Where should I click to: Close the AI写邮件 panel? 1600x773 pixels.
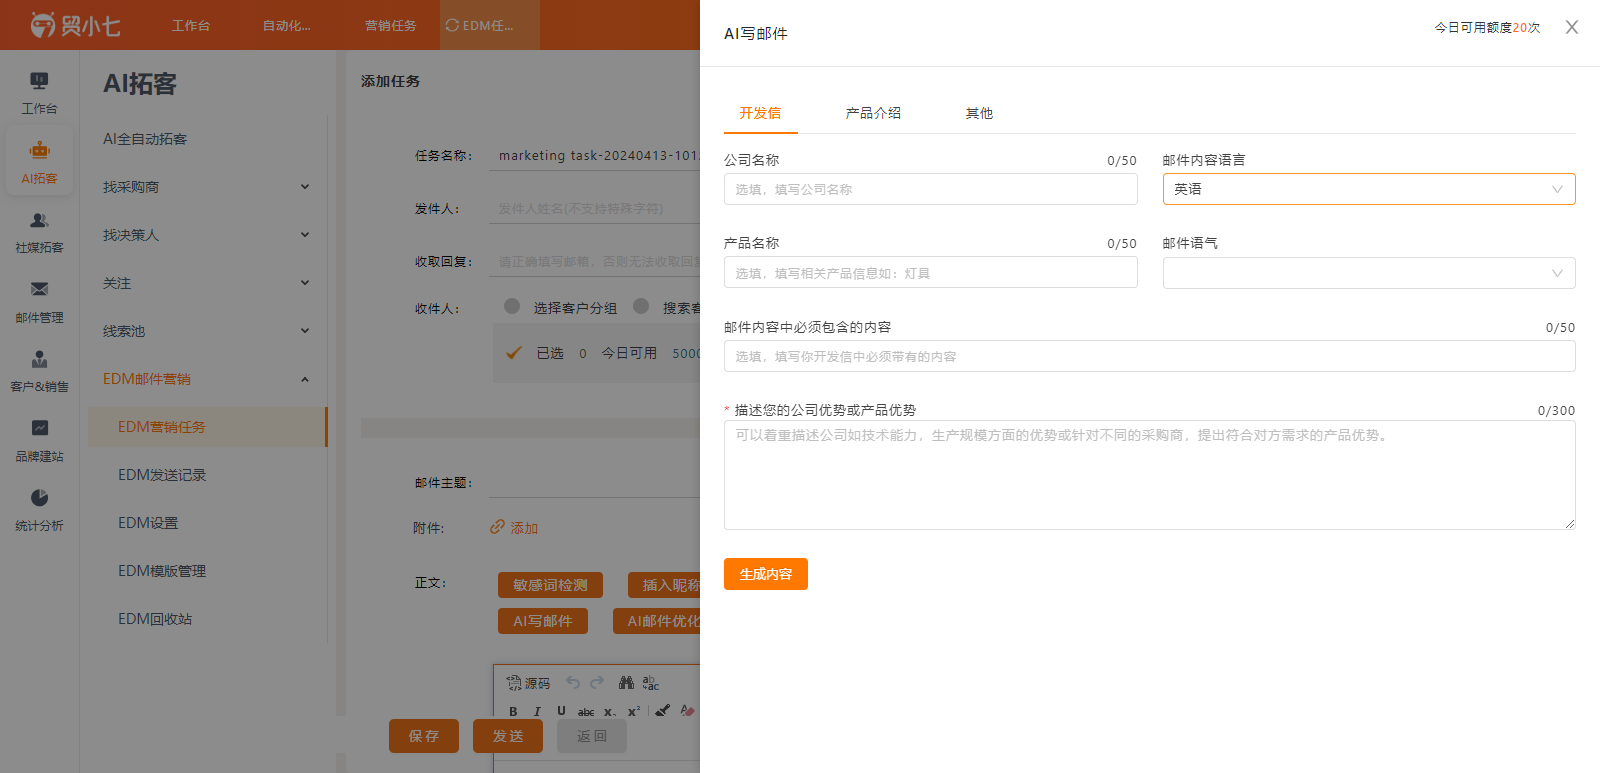(x=1572, y=27)
